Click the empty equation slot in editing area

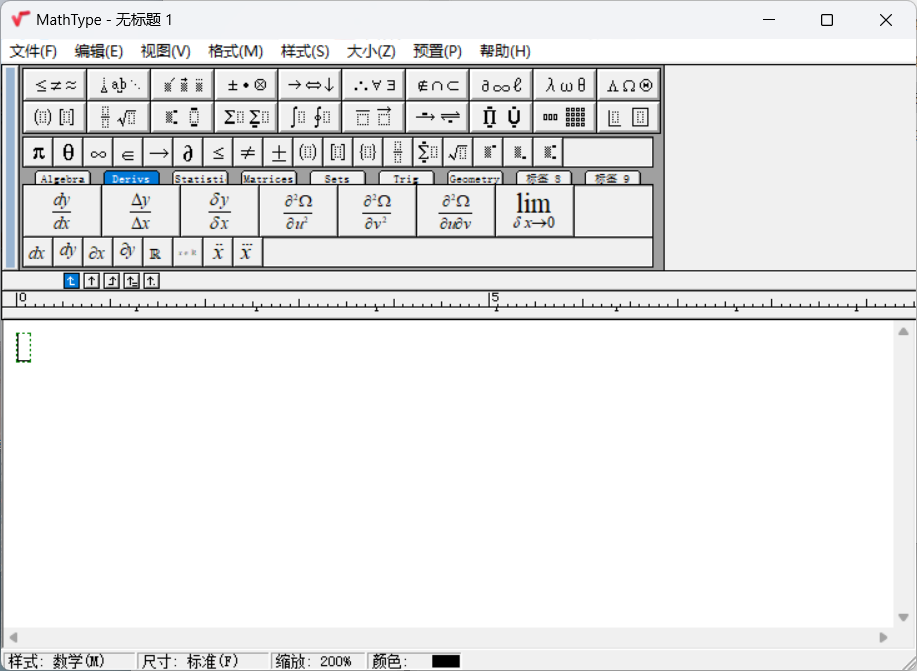click(x=23, y=347)
